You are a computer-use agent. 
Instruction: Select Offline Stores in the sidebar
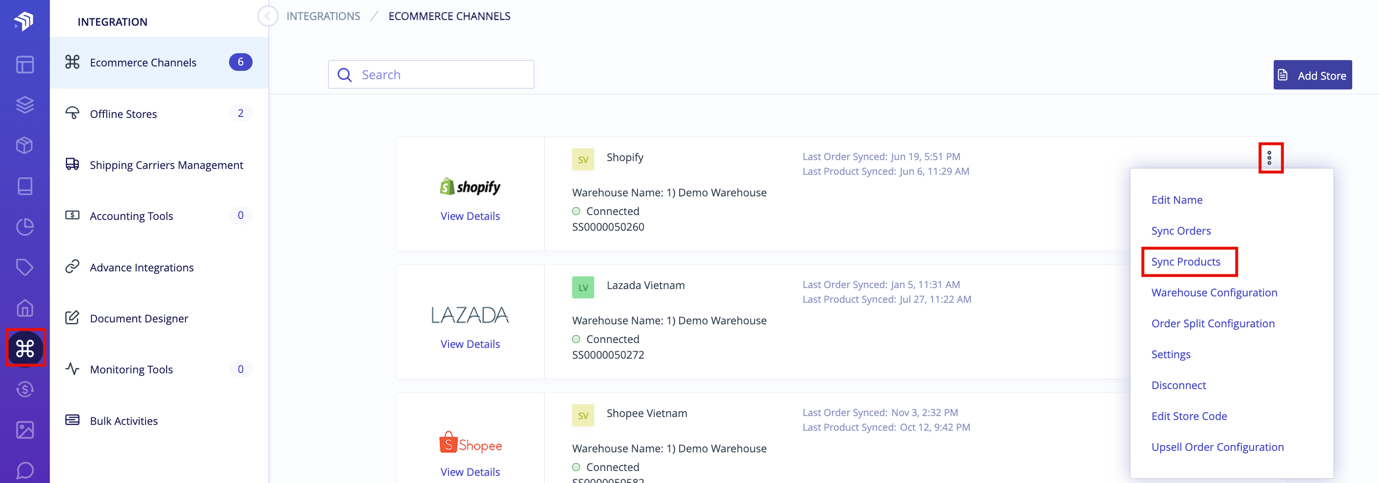pos(159,114)
